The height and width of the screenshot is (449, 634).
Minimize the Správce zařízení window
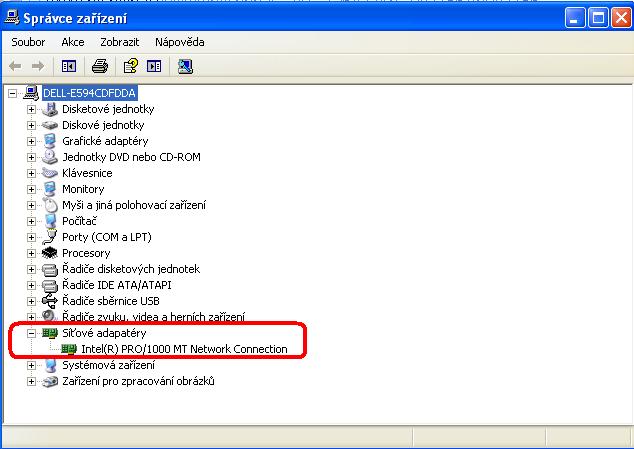(575, 18)
